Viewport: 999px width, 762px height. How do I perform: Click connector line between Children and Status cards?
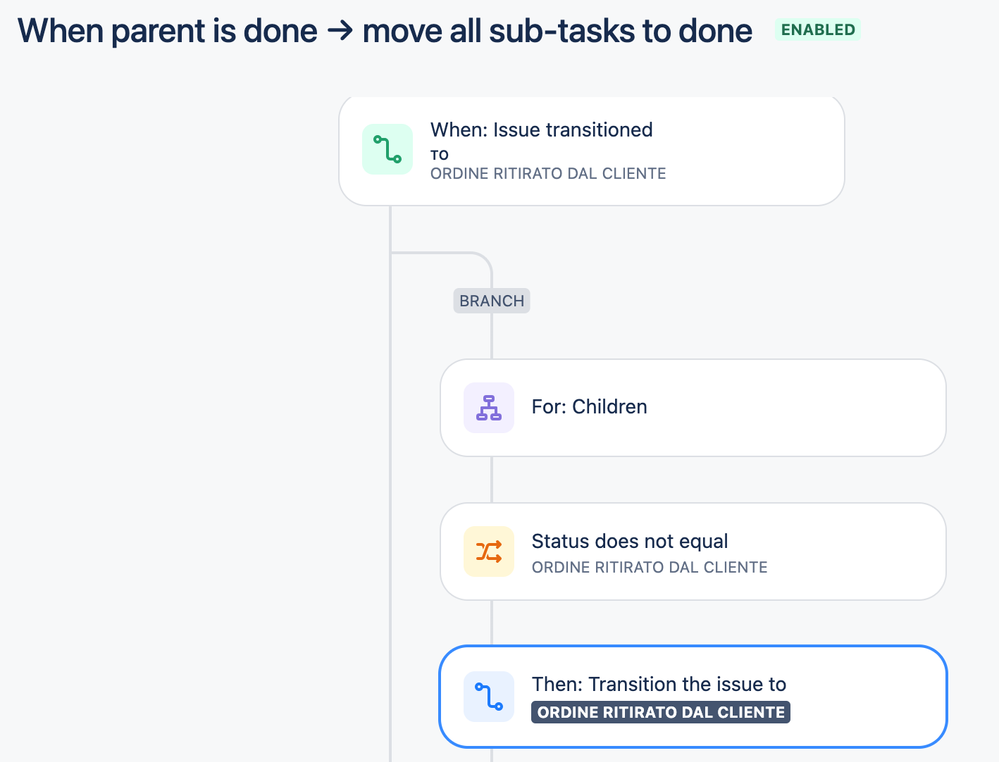pyautogui.click(x=492, y=480)
